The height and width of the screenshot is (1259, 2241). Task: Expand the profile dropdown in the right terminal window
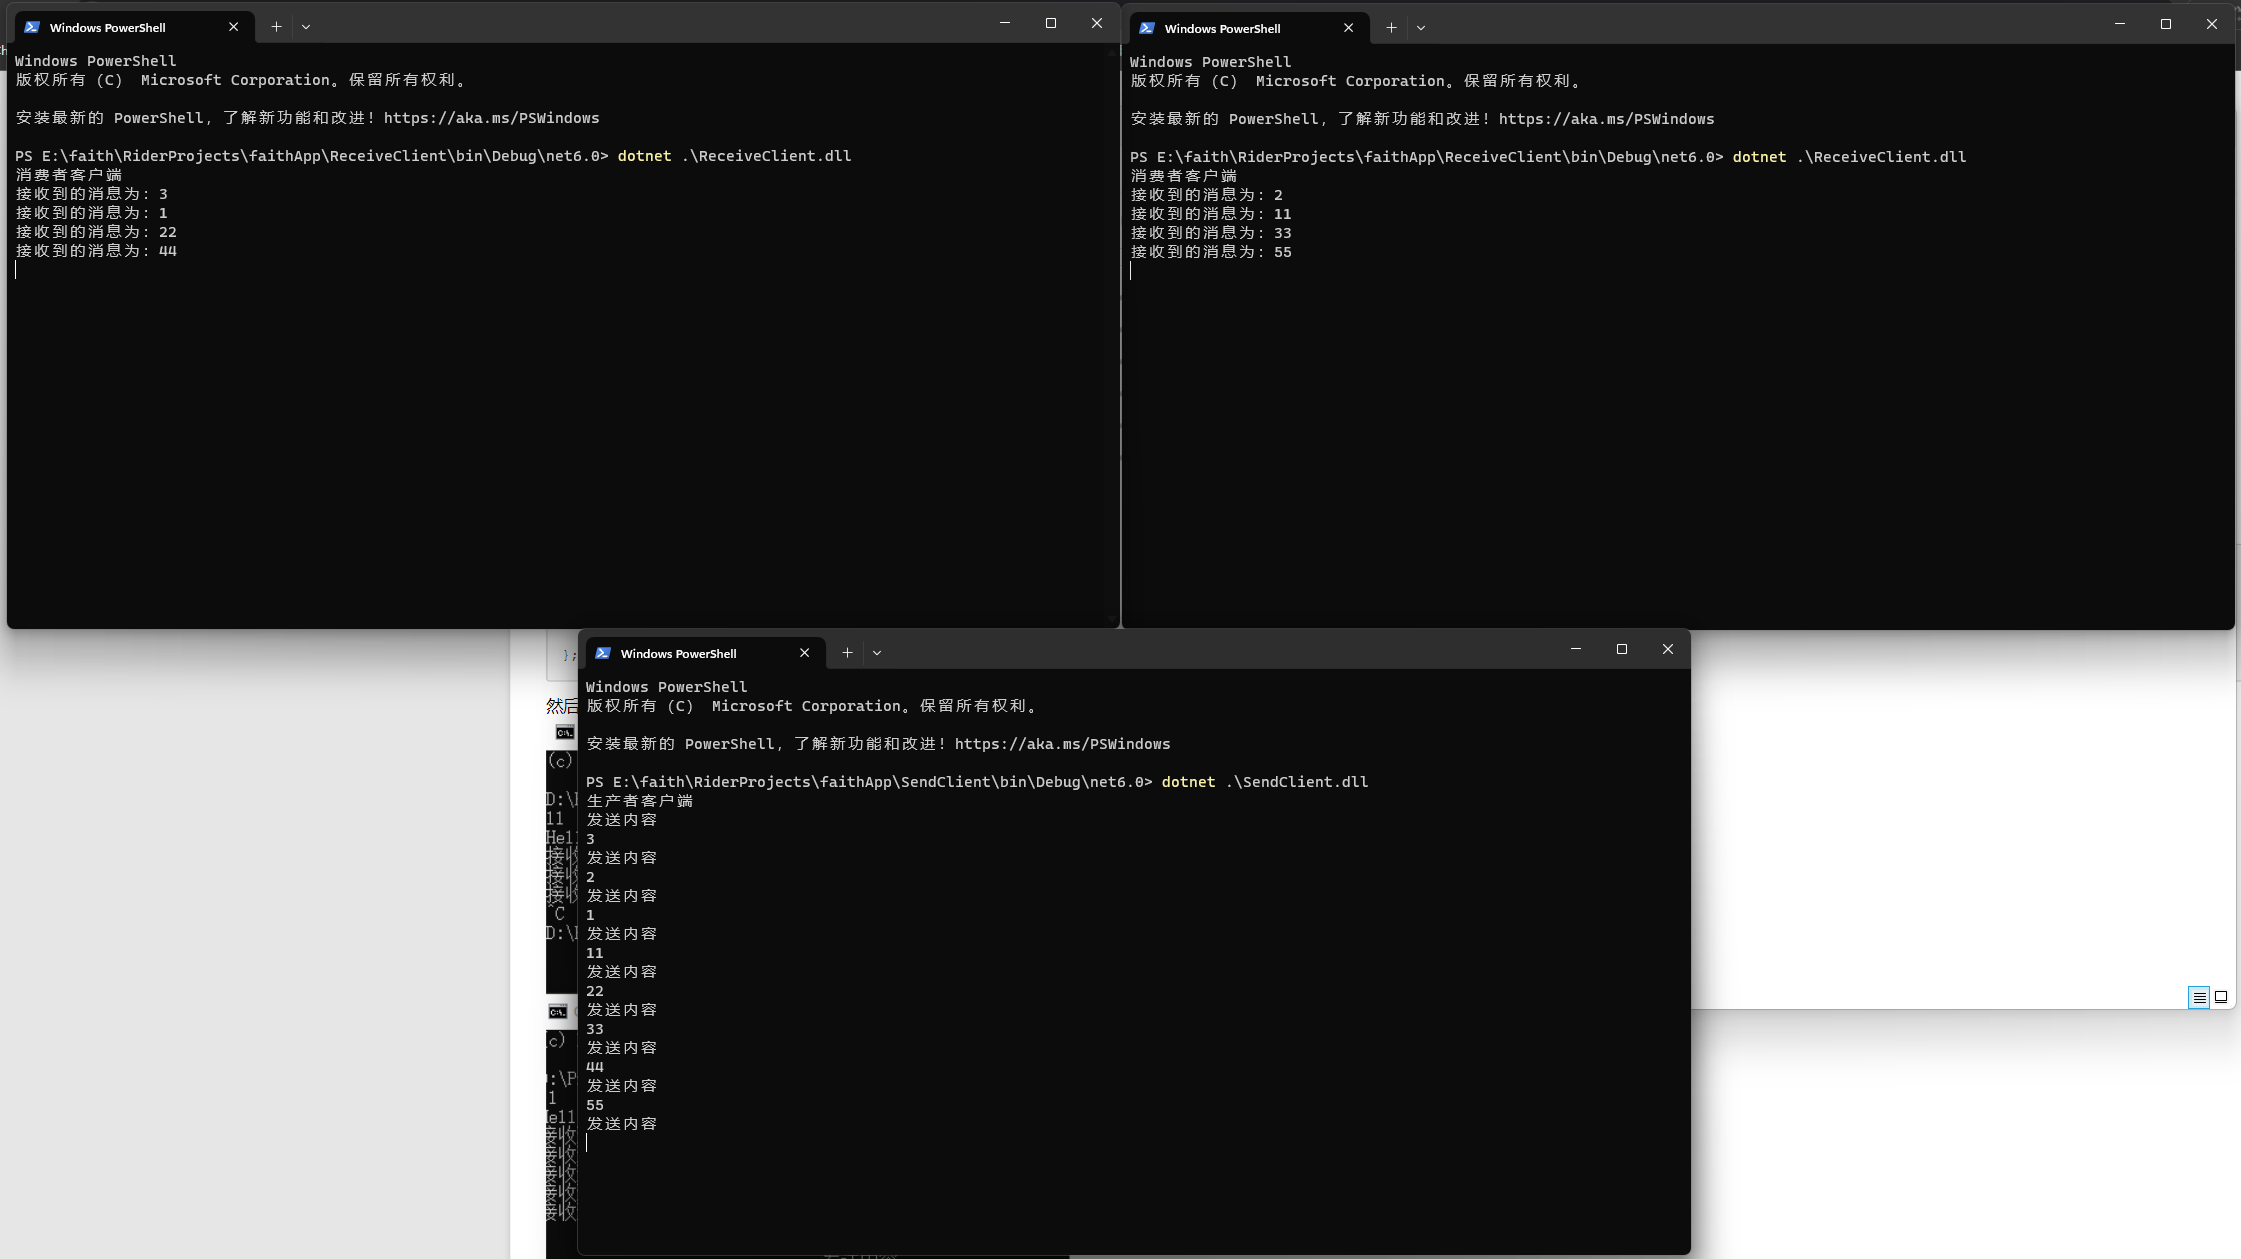click(1421, 28)
